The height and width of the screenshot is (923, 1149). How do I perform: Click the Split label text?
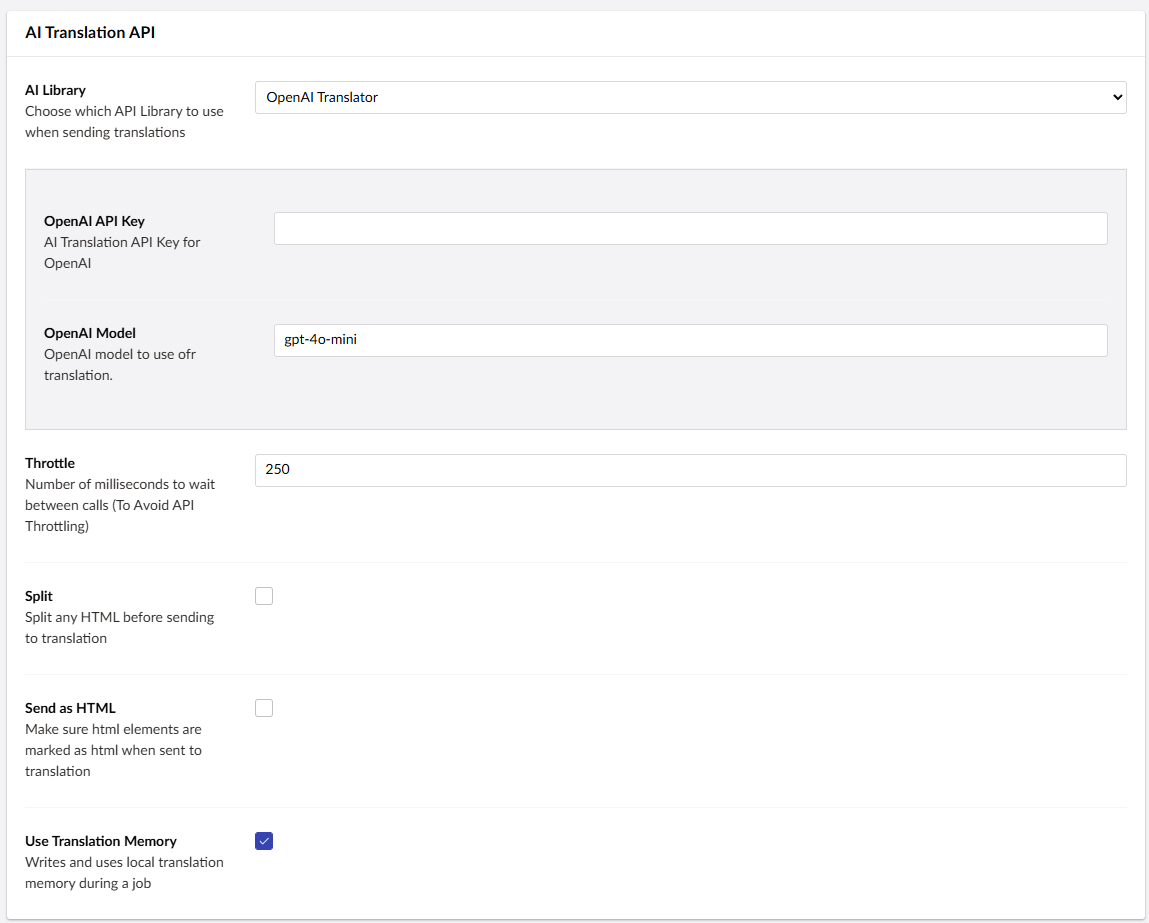pos(39,596)
